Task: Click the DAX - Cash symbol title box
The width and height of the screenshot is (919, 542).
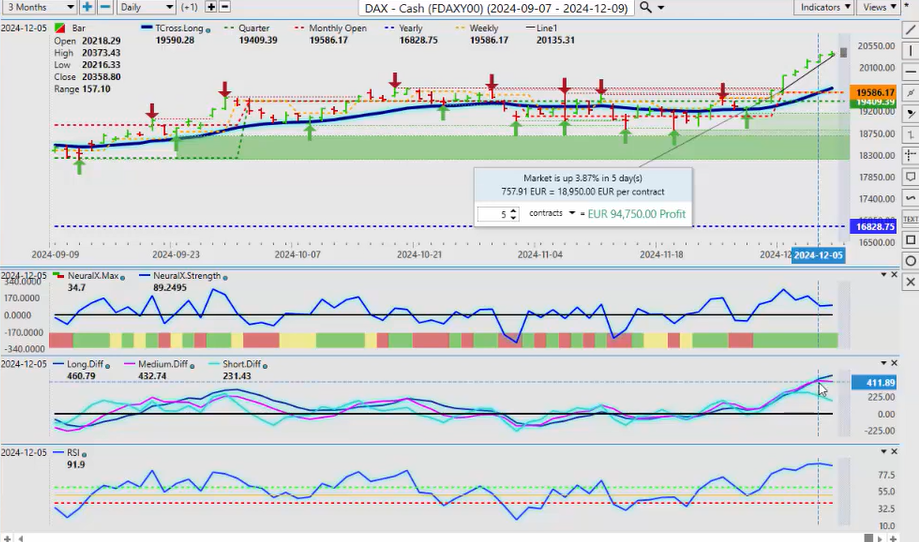Action: click(x=496, y=8)
